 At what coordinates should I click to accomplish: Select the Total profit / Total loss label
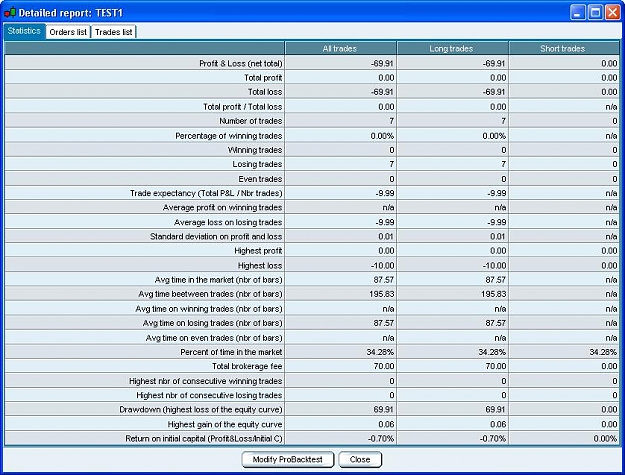(x=242, y=107)
